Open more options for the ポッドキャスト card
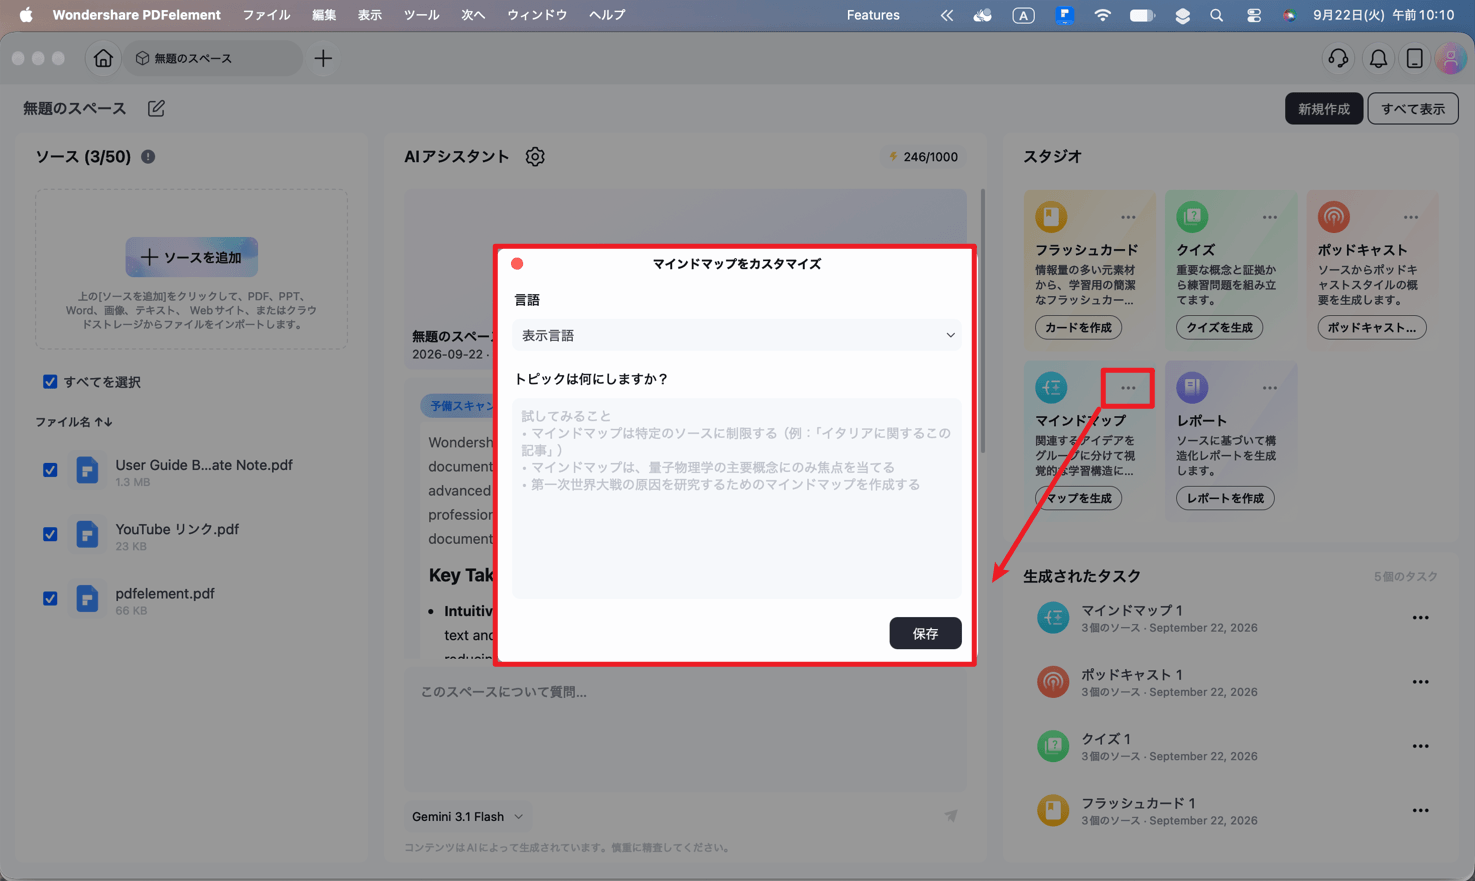The height and width of the screenshot is (881, 1475). click(x=1410, y=217)
